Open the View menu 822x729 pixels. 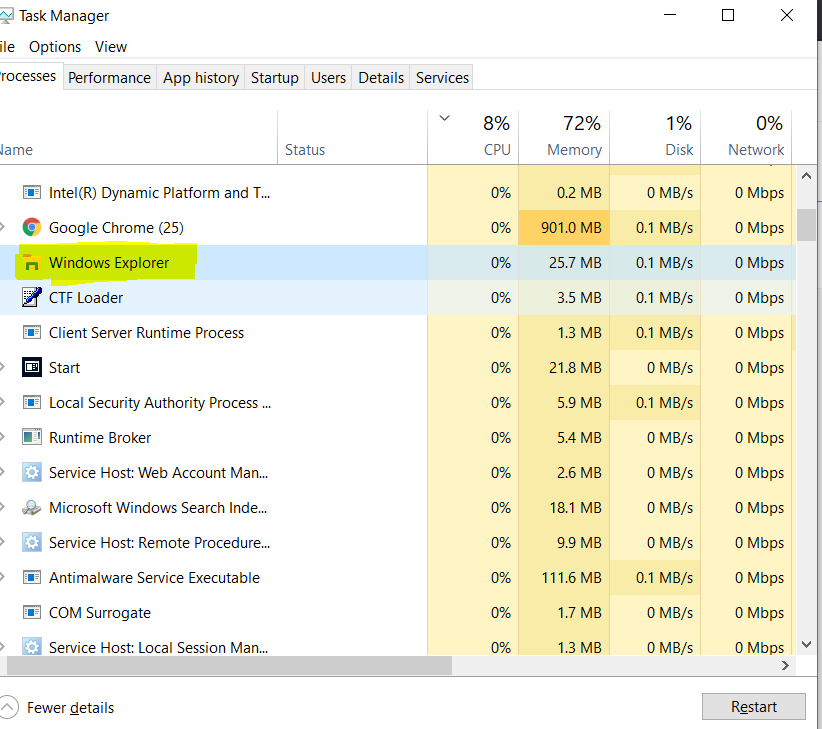(111, 47)
